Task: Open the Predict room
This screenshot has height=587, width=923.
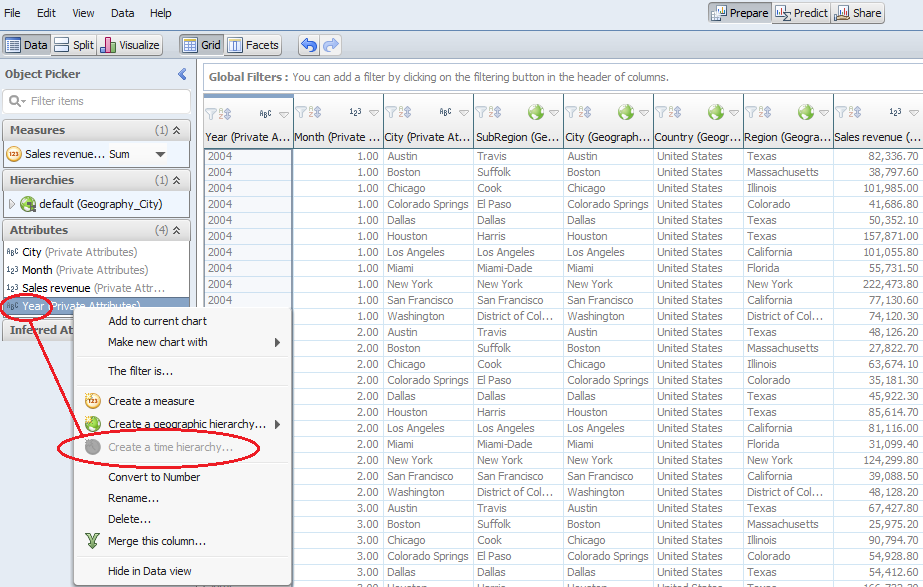Action: tap(801, 13)
